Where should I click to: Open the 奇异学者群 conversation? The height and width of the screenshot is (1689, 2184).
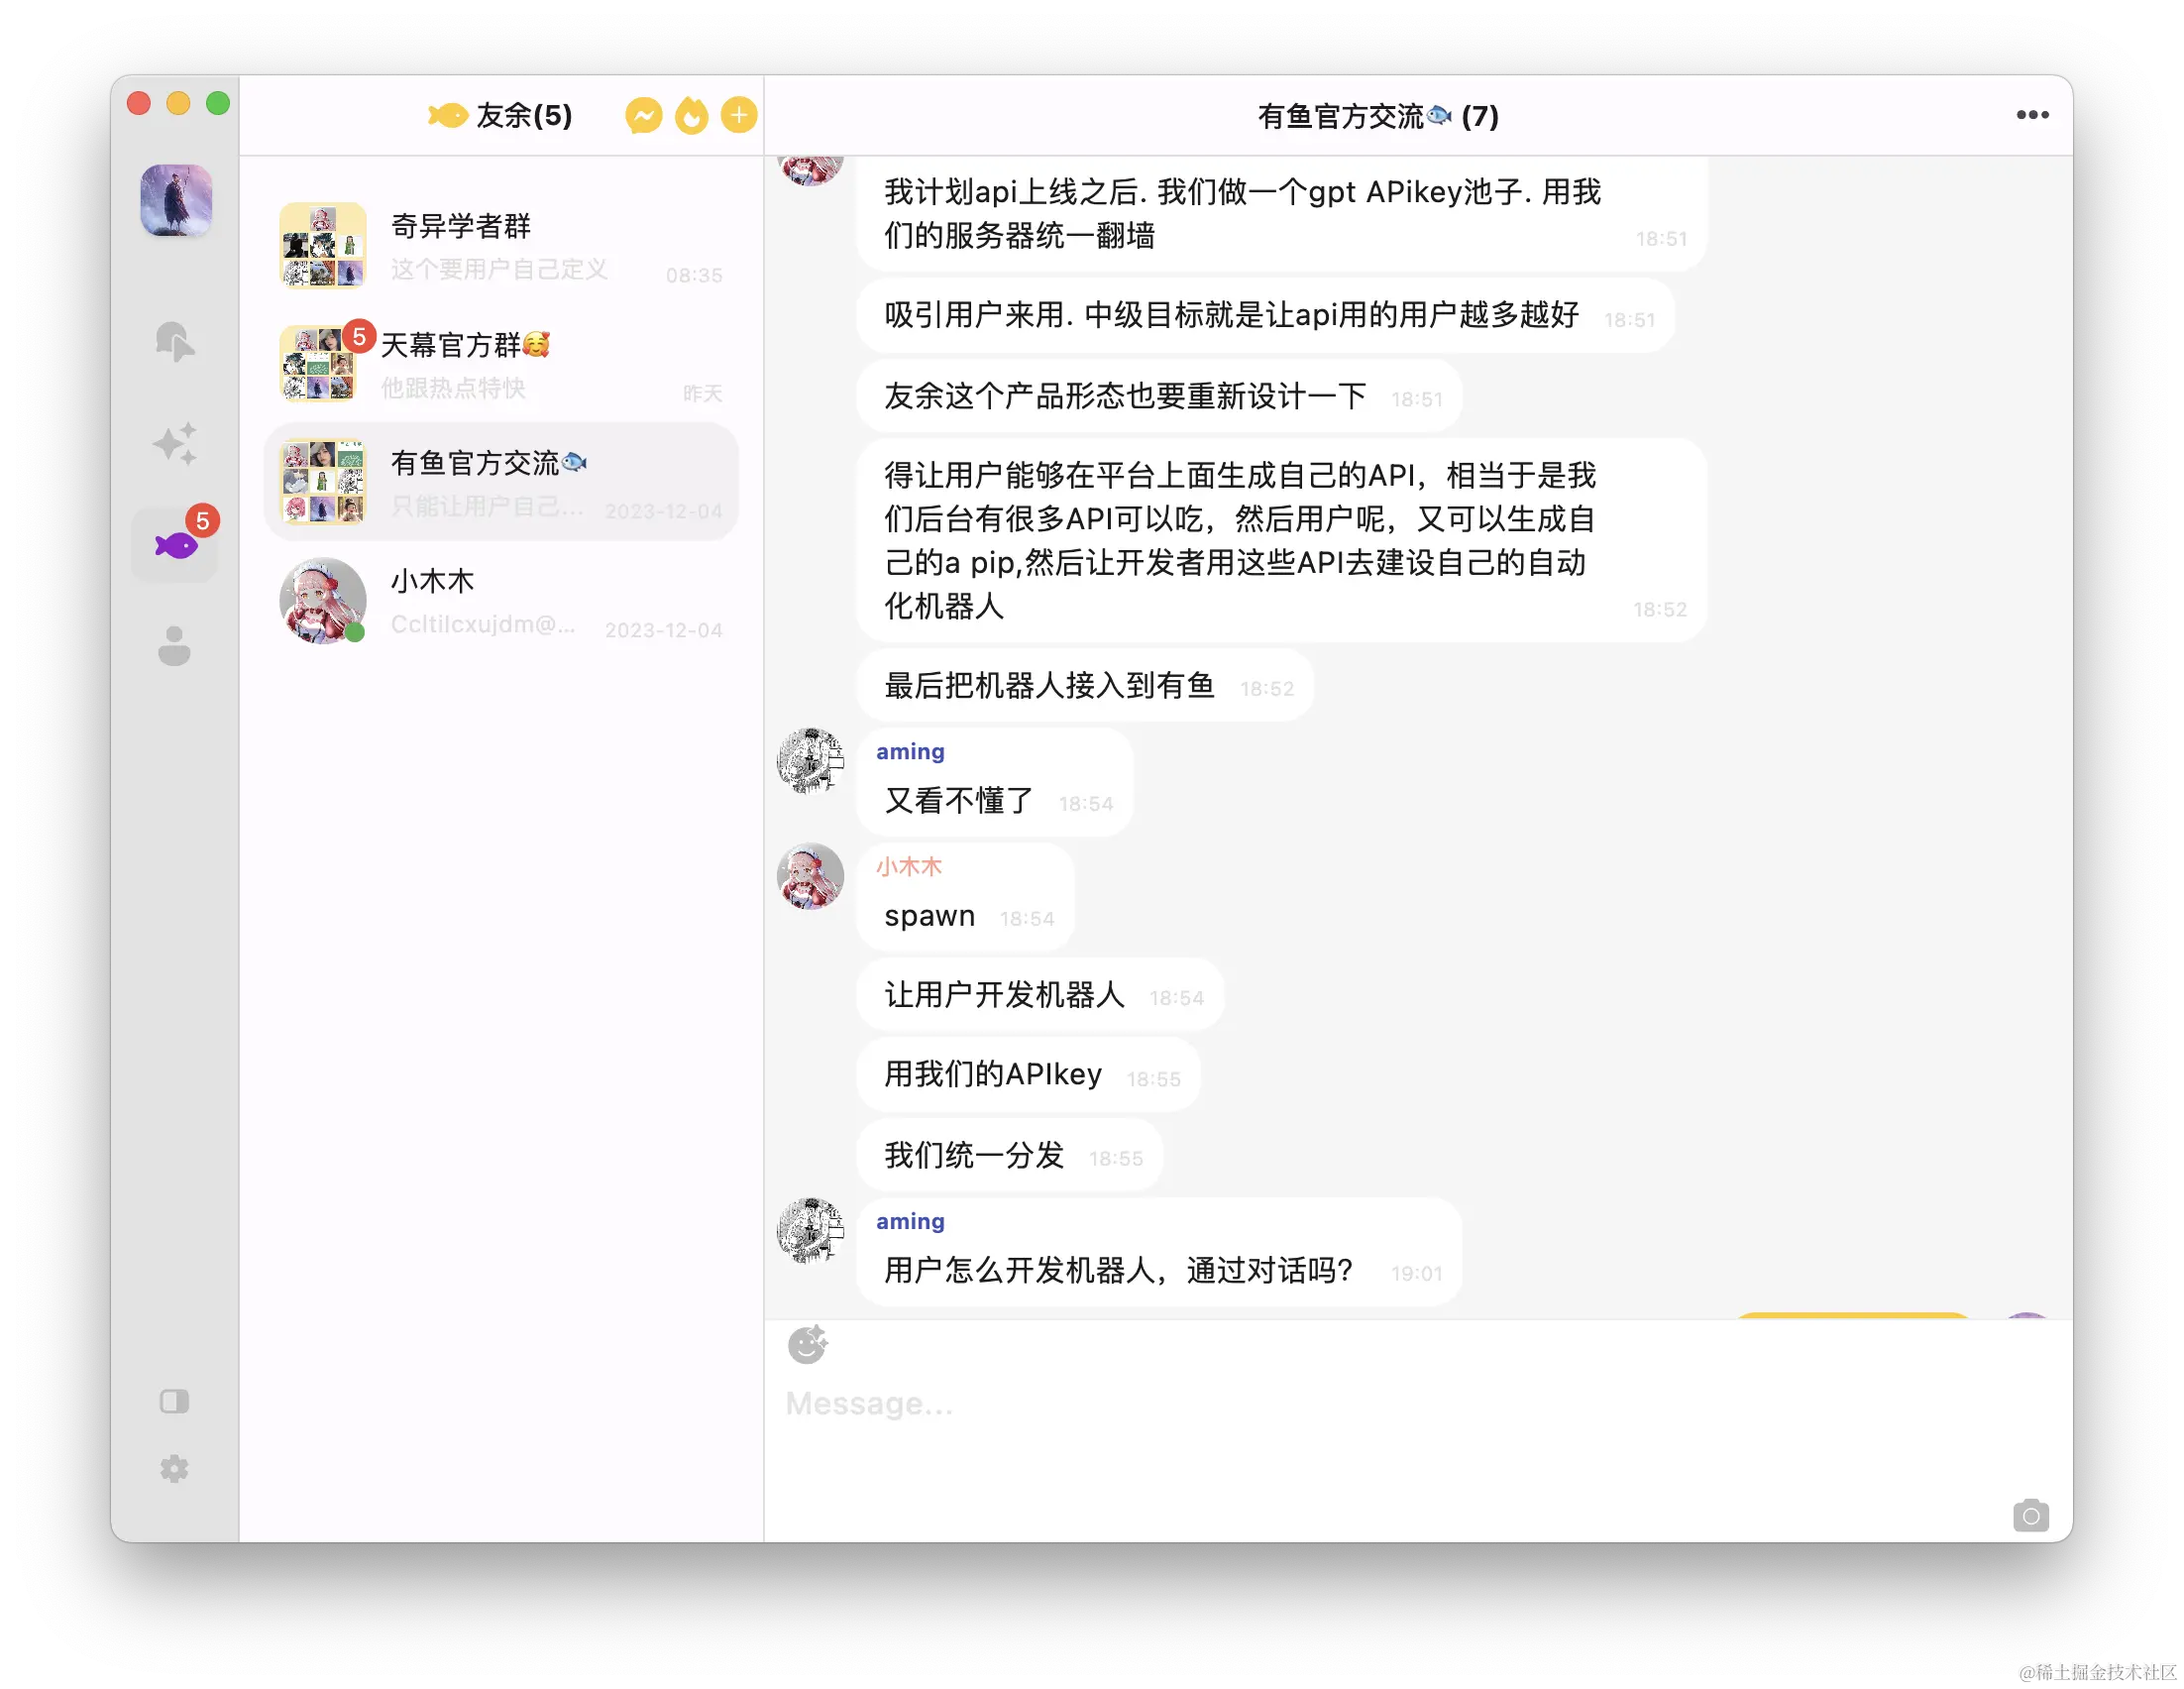point(501,246)
